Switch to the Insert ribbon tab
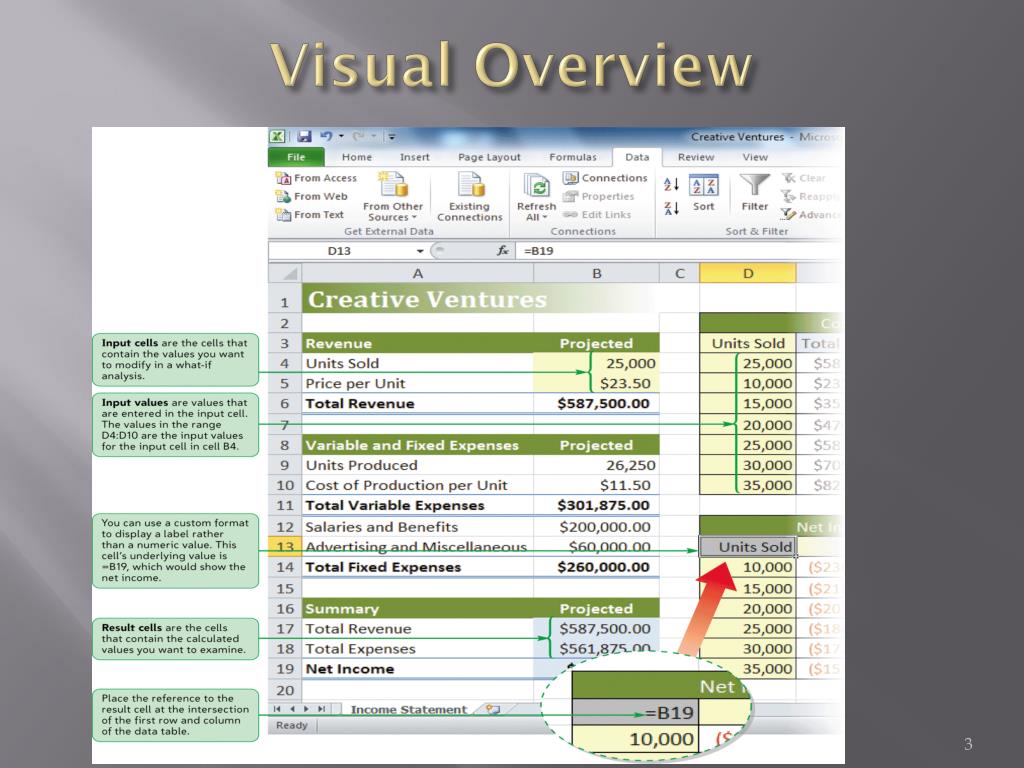 tap(415, 157)
